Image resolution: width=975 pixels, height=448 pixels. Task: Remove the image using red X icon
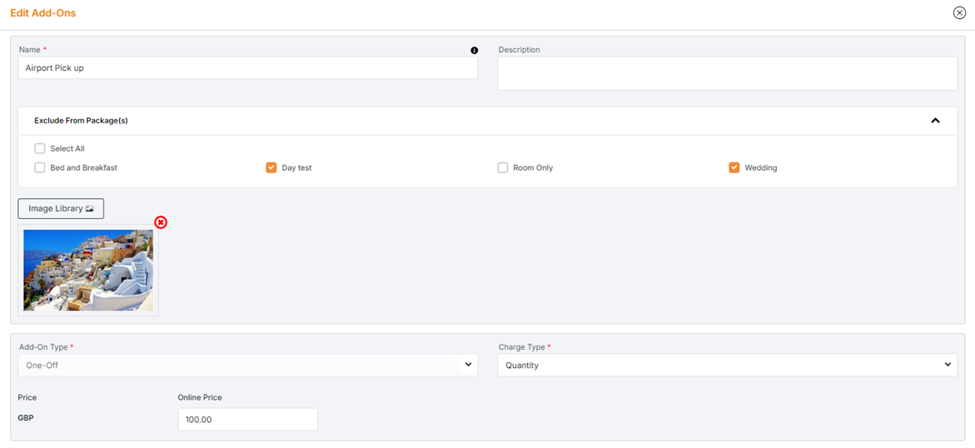[160, 222]
